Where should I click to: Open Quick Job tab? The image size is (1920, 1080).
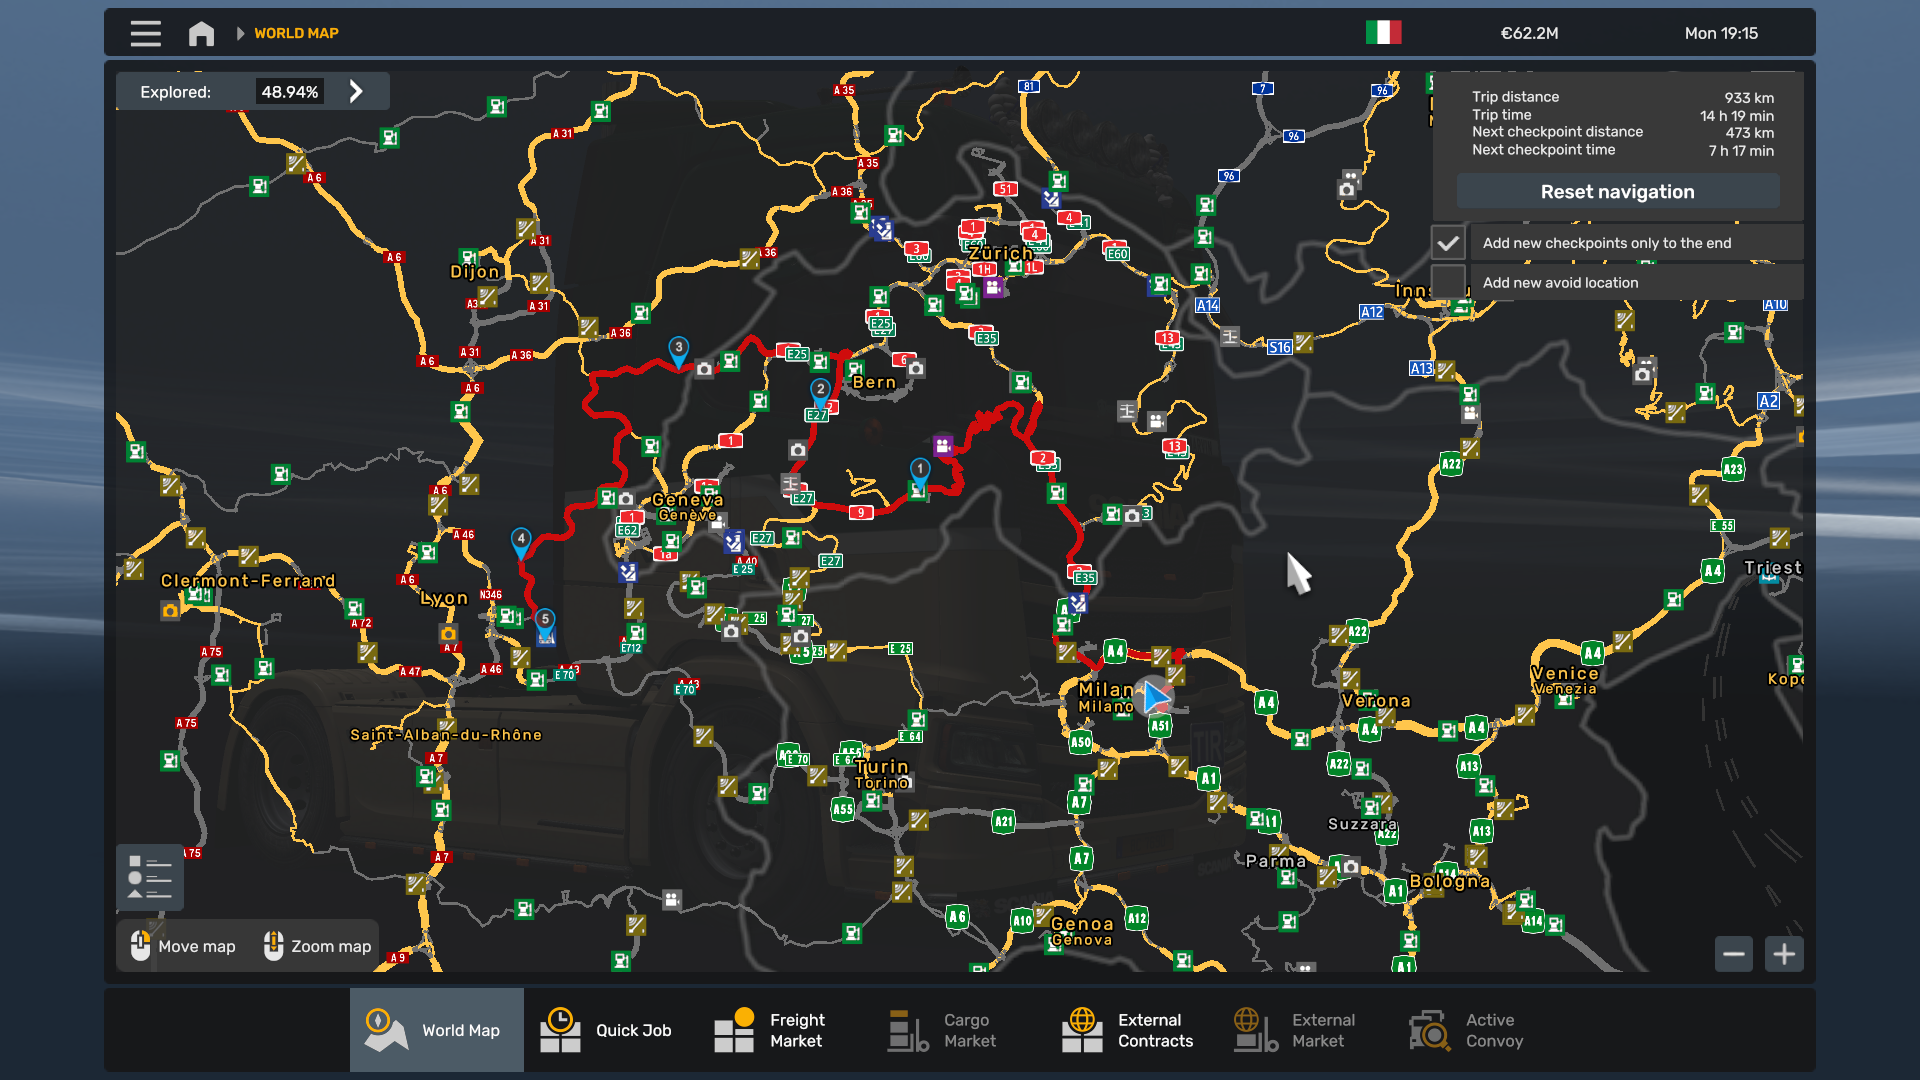(x=610, y=1030)
